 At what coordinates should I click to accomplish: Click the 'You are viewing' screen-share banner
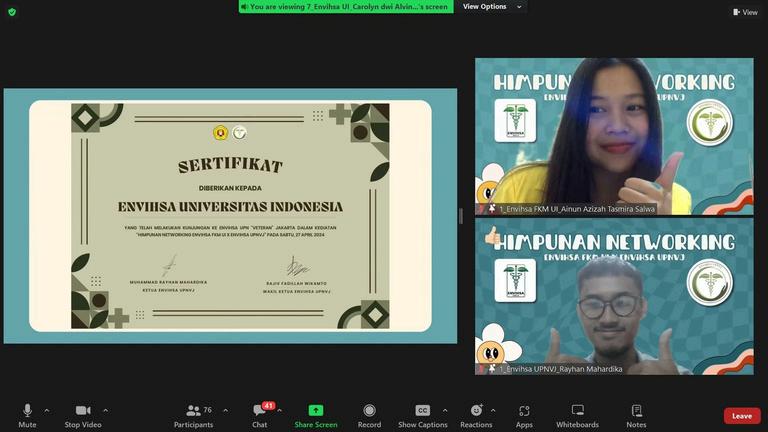[346, 6]
